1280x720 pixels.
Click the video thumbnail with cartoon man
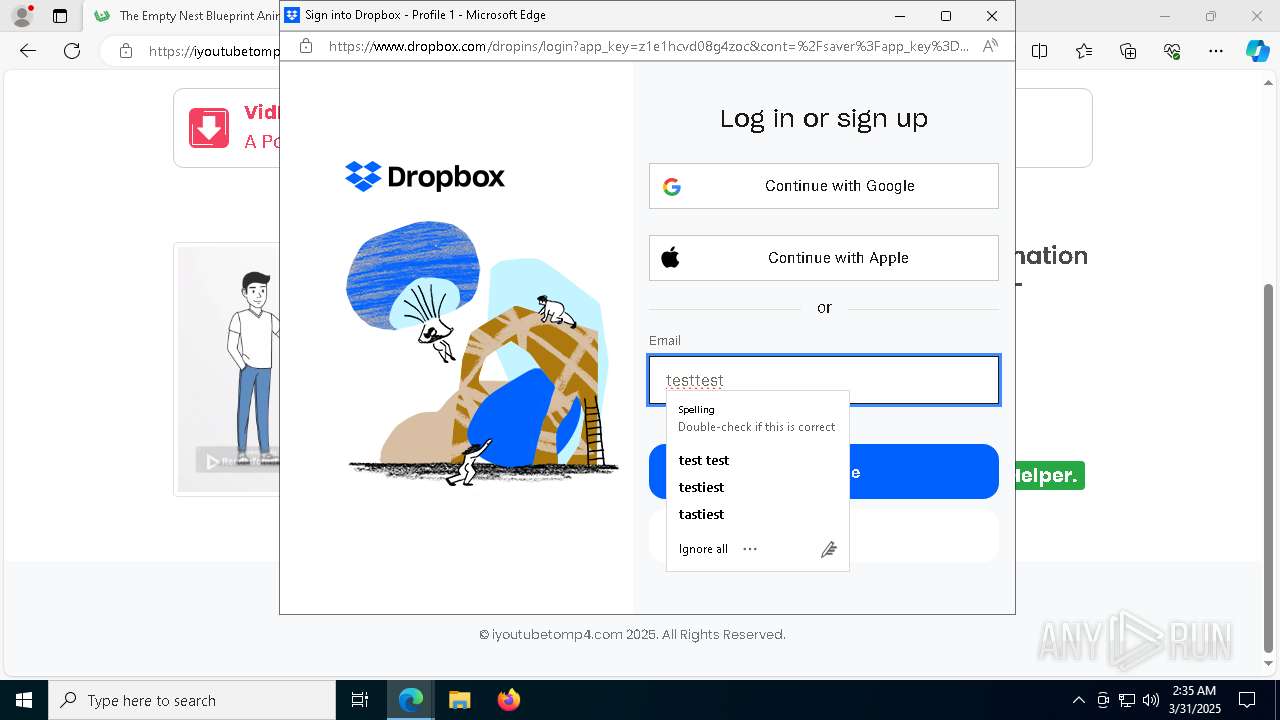(x=229, y=369)
